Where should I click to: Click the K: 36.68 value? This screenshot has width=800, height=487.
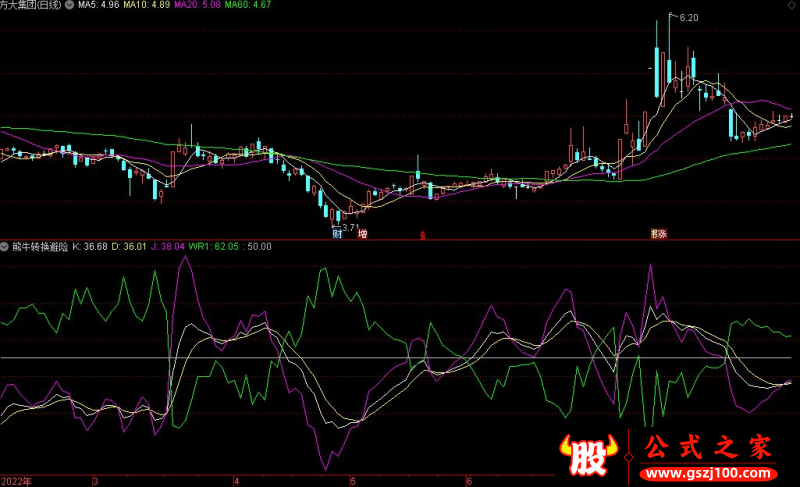pos(90,247)
